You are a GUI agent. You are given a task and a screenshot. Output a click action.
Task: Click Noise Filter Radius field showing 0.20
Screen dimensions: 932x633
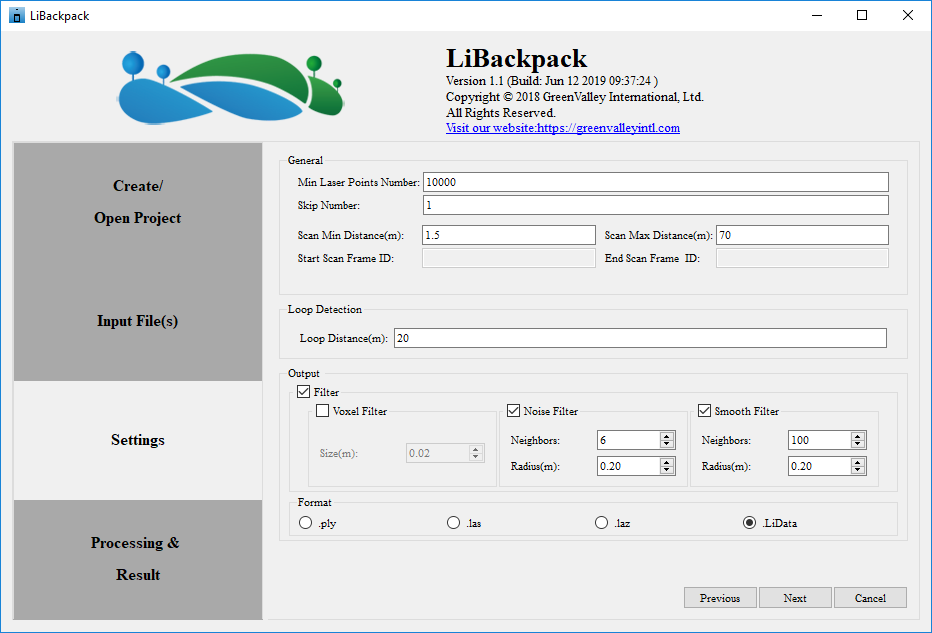tap(629, 466)
